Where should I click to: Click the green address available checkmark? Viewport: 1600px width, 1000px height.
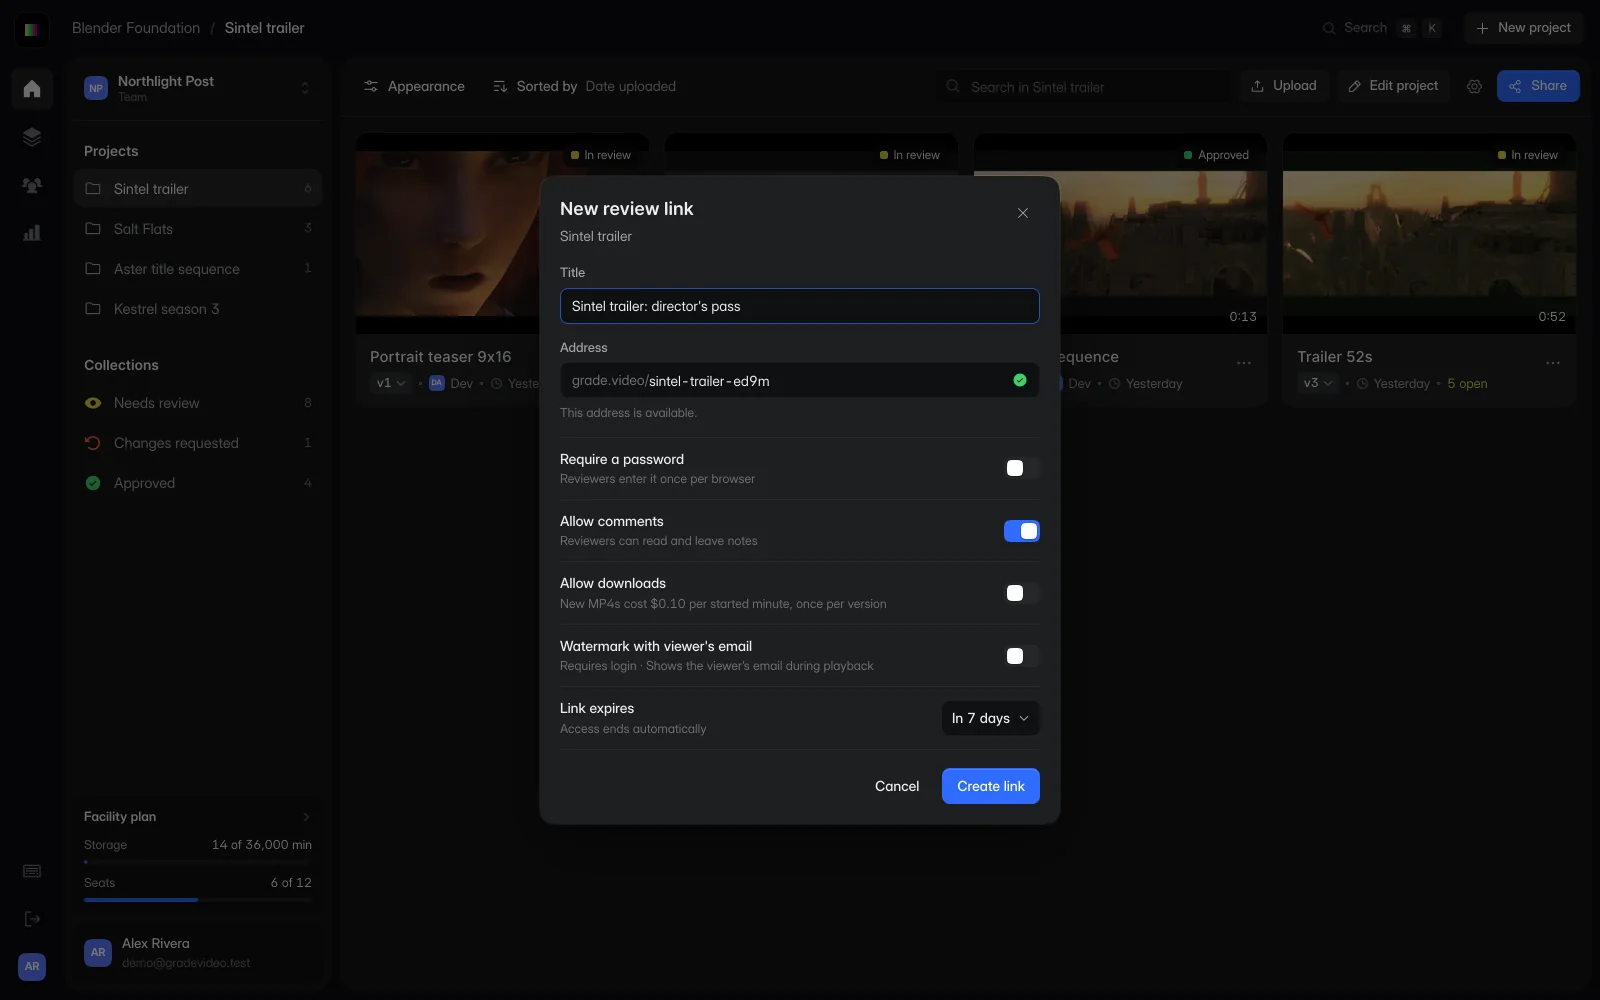1020,380
